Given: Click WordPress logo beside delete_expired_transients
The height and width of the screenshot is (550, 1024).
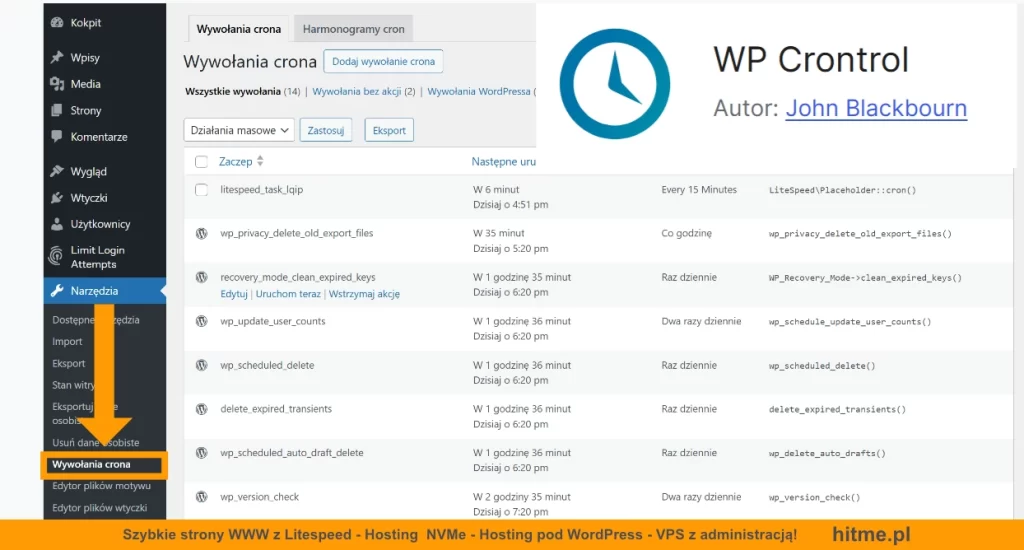Looking at the screenshot, I should tap(201, 409).
